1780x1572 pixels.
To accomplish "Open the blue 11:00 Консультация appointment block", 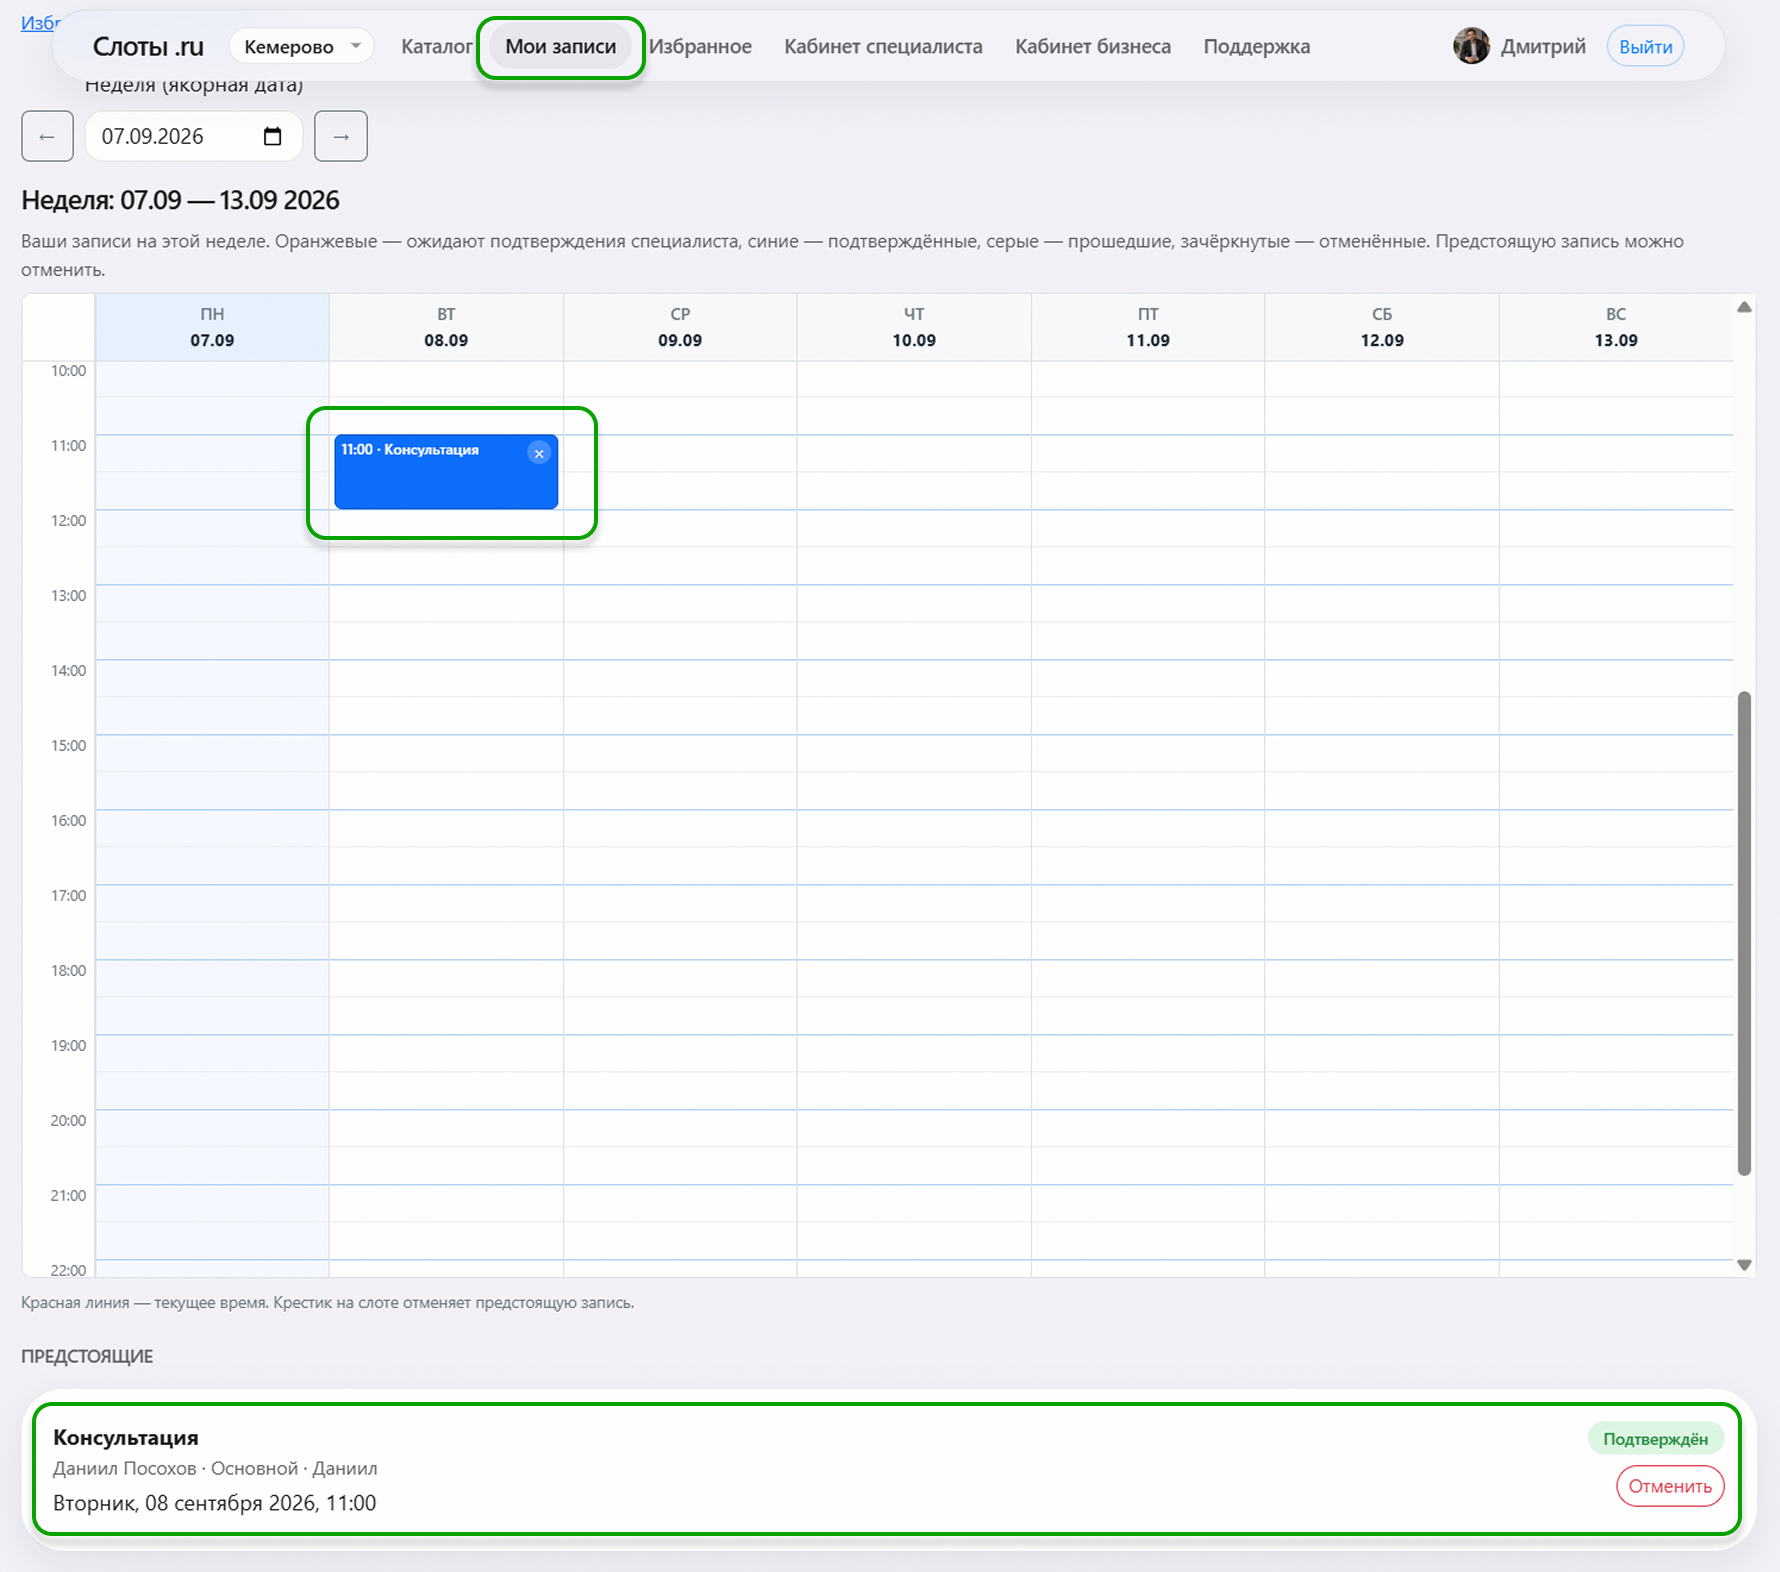I will point(446,472).
